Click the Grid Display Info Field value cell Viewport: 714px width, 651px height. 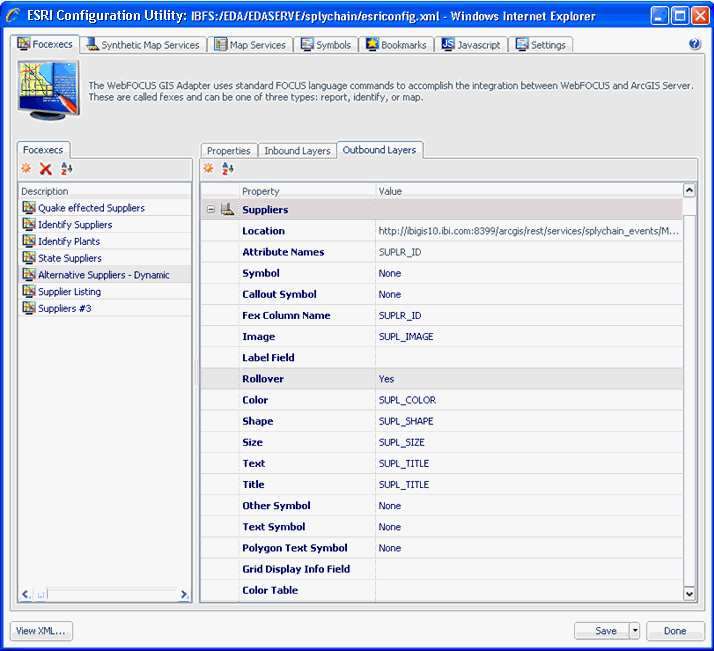tap(529, 569)
